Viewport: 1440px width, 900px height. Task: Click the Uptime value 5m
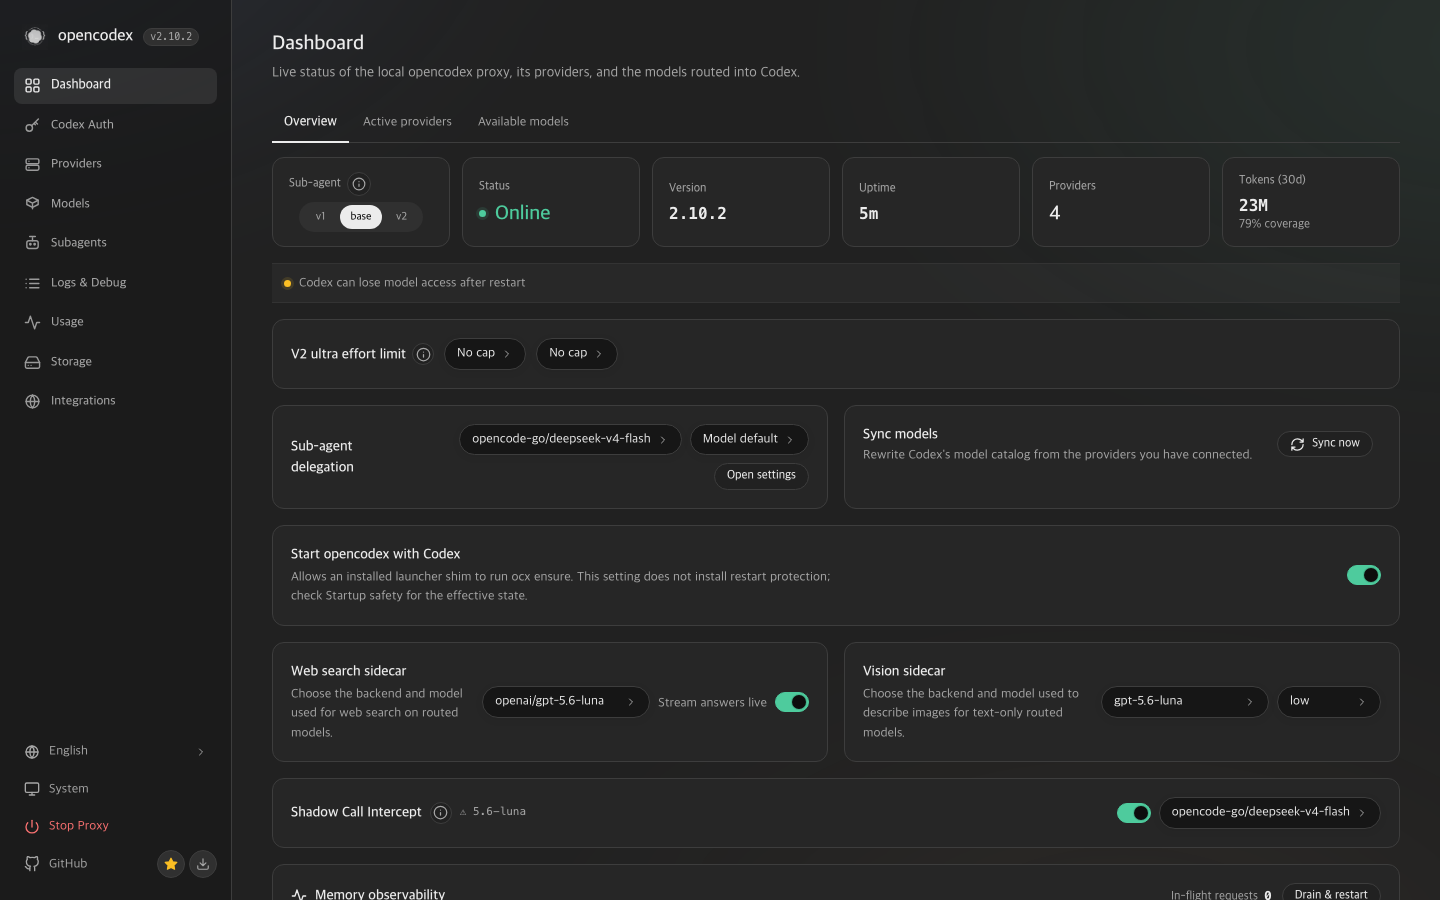click(x=868, y=214)
